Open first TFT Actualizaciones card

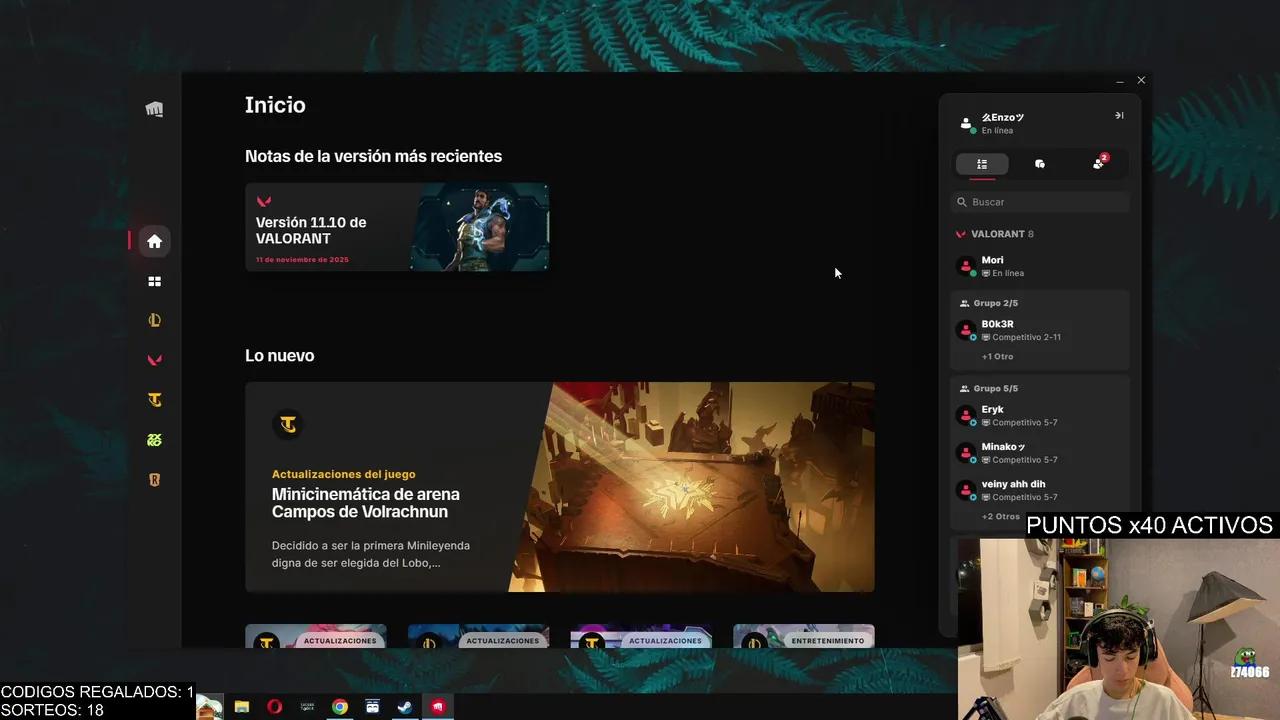316,636
